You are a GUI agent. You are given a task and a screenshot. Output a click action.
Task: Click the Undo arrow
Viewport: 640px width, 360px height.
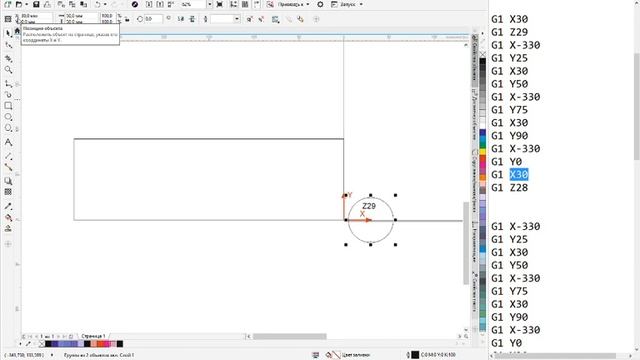pos(98,4)
